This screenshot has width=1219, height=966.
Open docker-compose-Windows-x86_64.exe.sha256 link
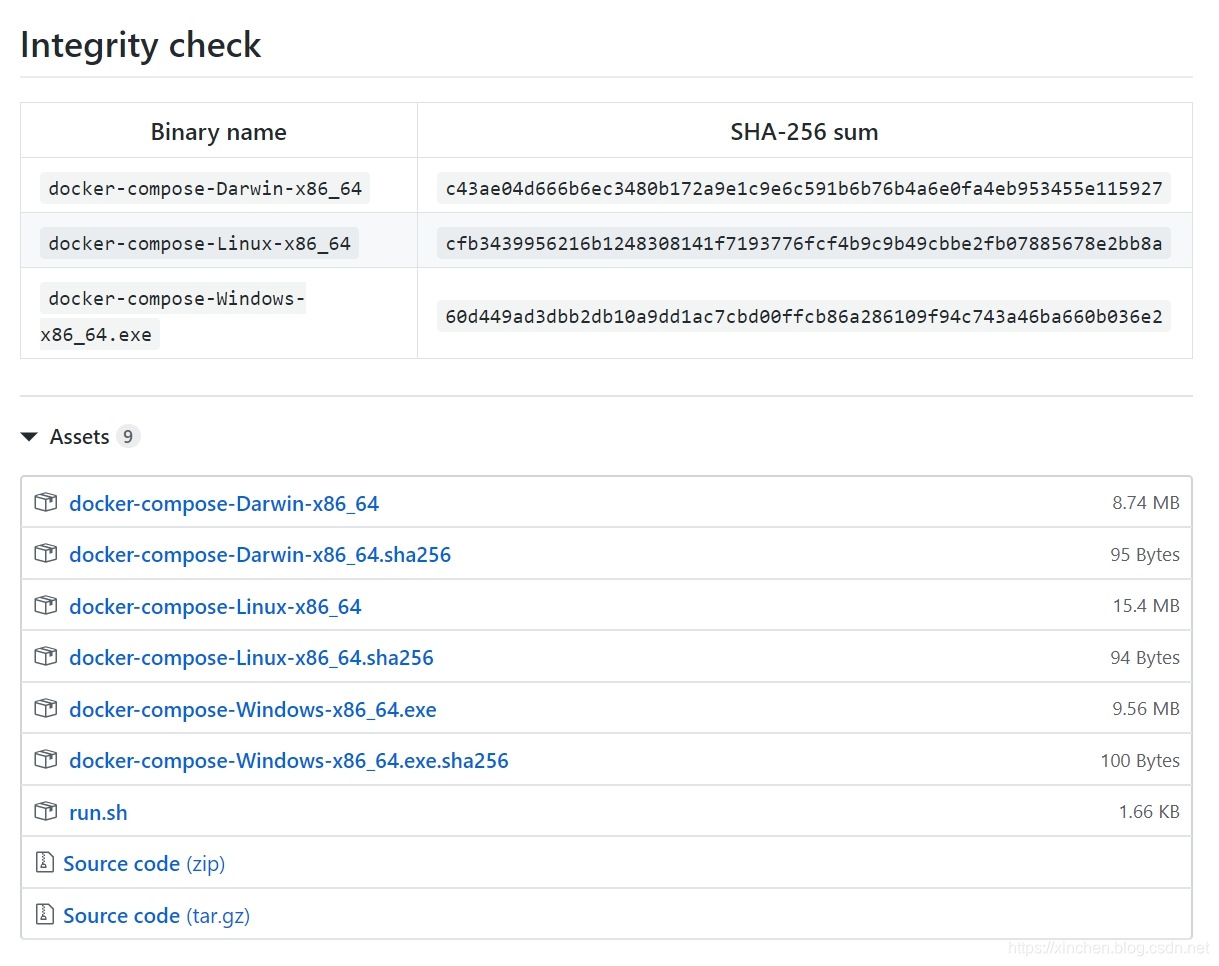click(289, 760)
